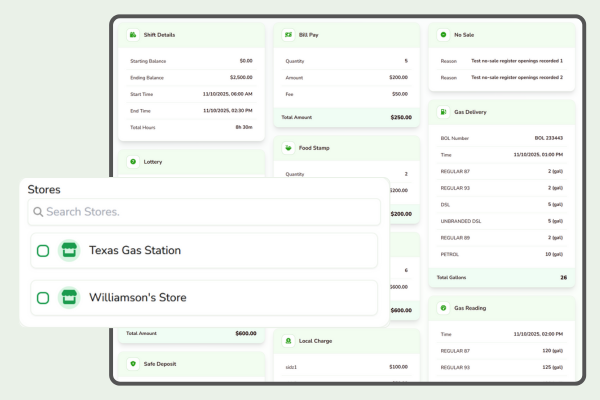Click the Gas Reading heading
This screenshot has height=400, width=600.
click(470, 308)
